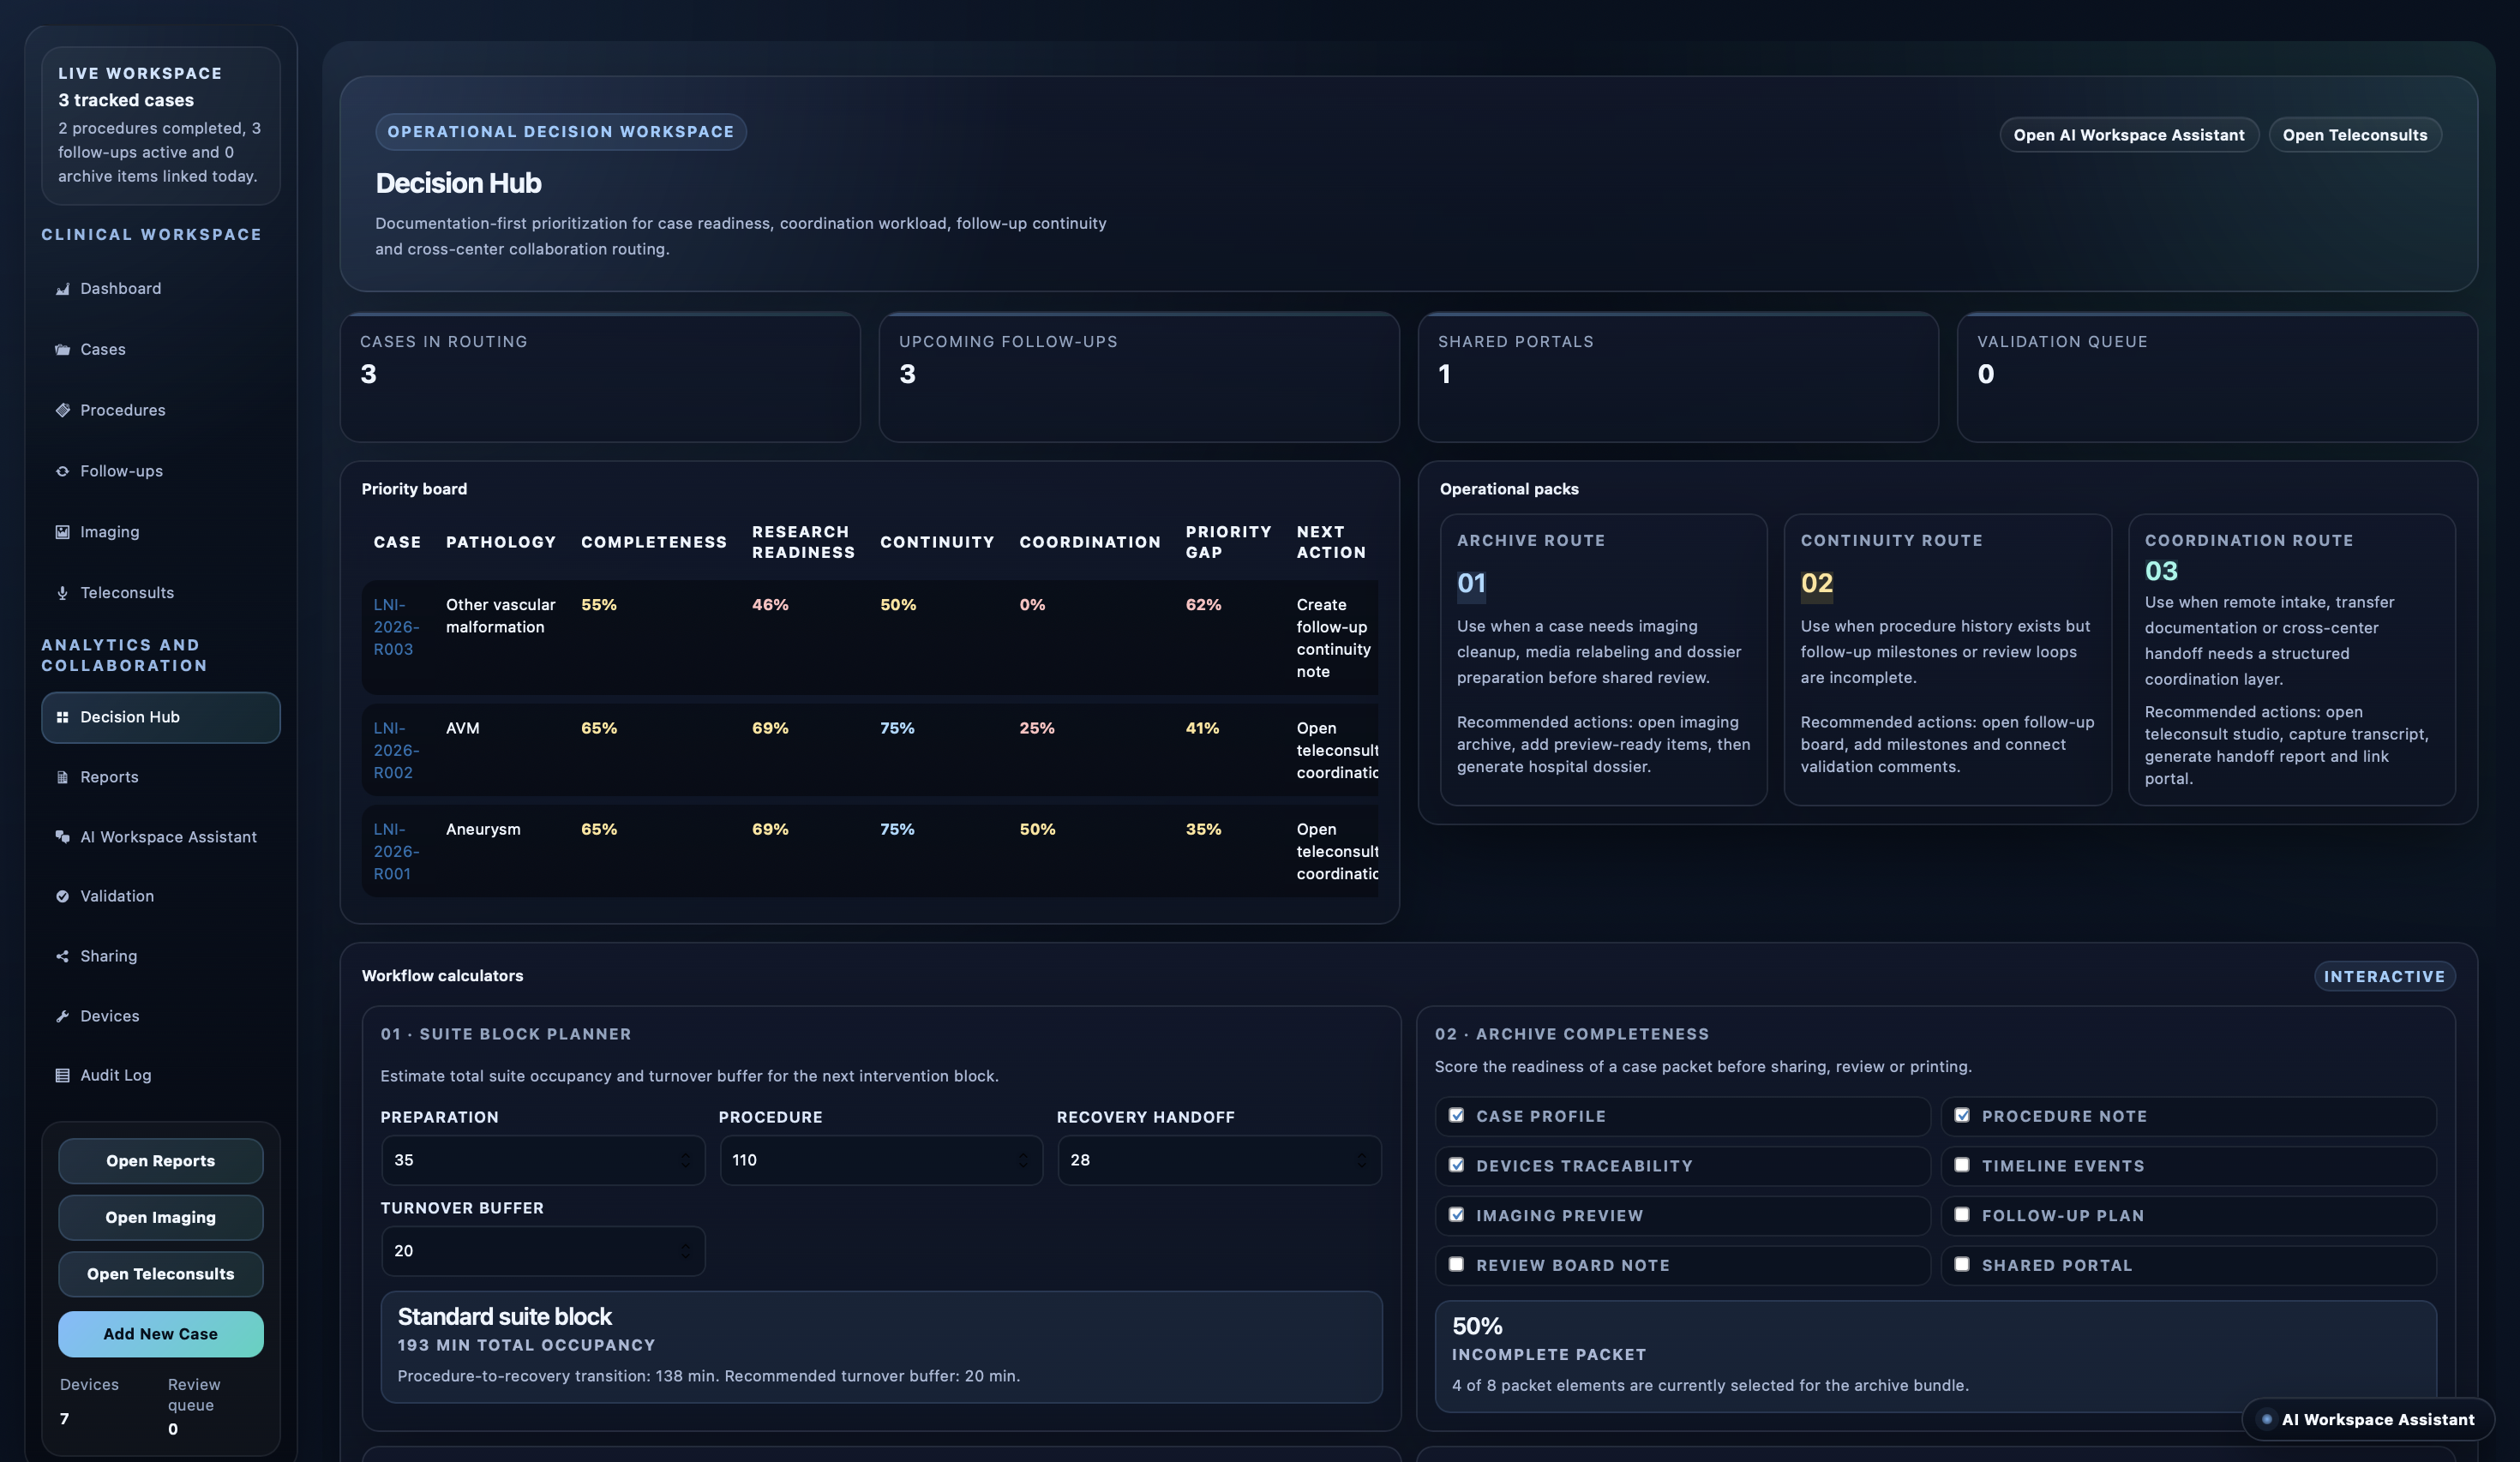Open Validation from the sidebar

(161, 896)
